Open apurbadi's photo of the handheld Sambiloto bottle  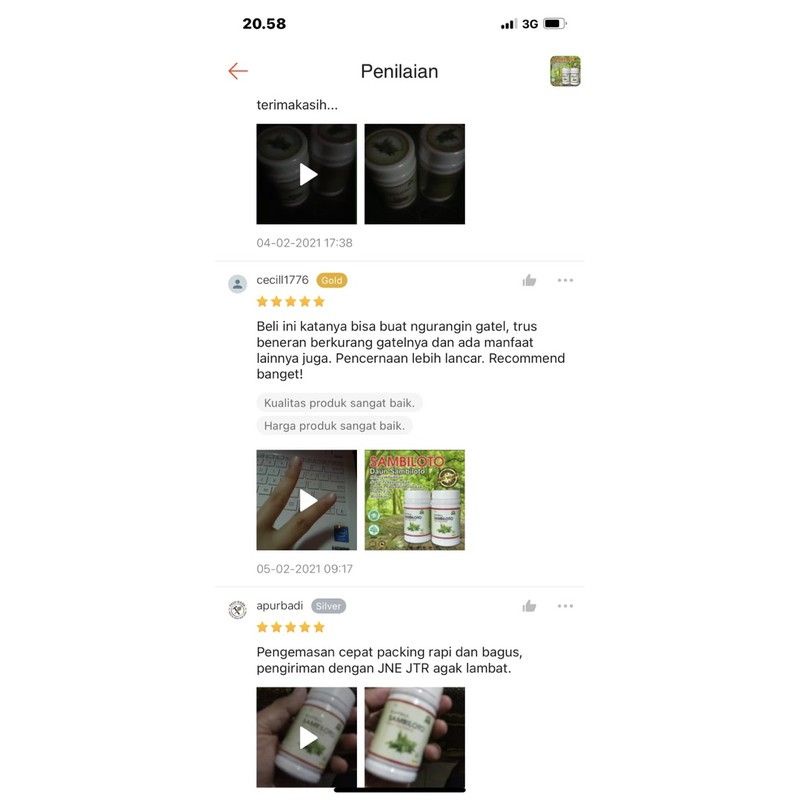415,737
